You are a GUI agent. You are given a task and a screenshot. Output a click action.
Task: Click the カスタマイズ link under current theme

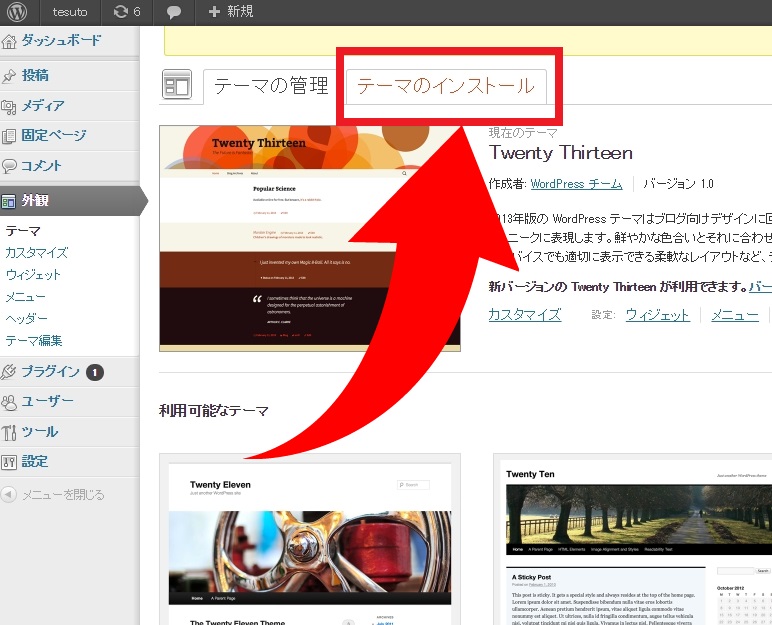click(524, 314)
